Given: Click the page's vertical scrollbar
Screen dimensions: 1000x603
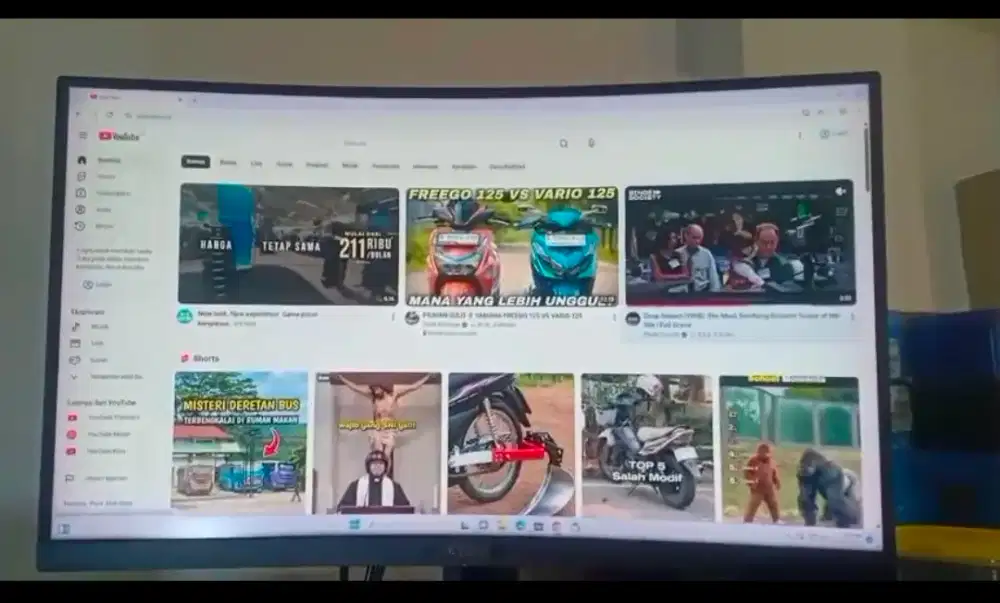Looking at the screenshot, I should [x=867, y=159].
